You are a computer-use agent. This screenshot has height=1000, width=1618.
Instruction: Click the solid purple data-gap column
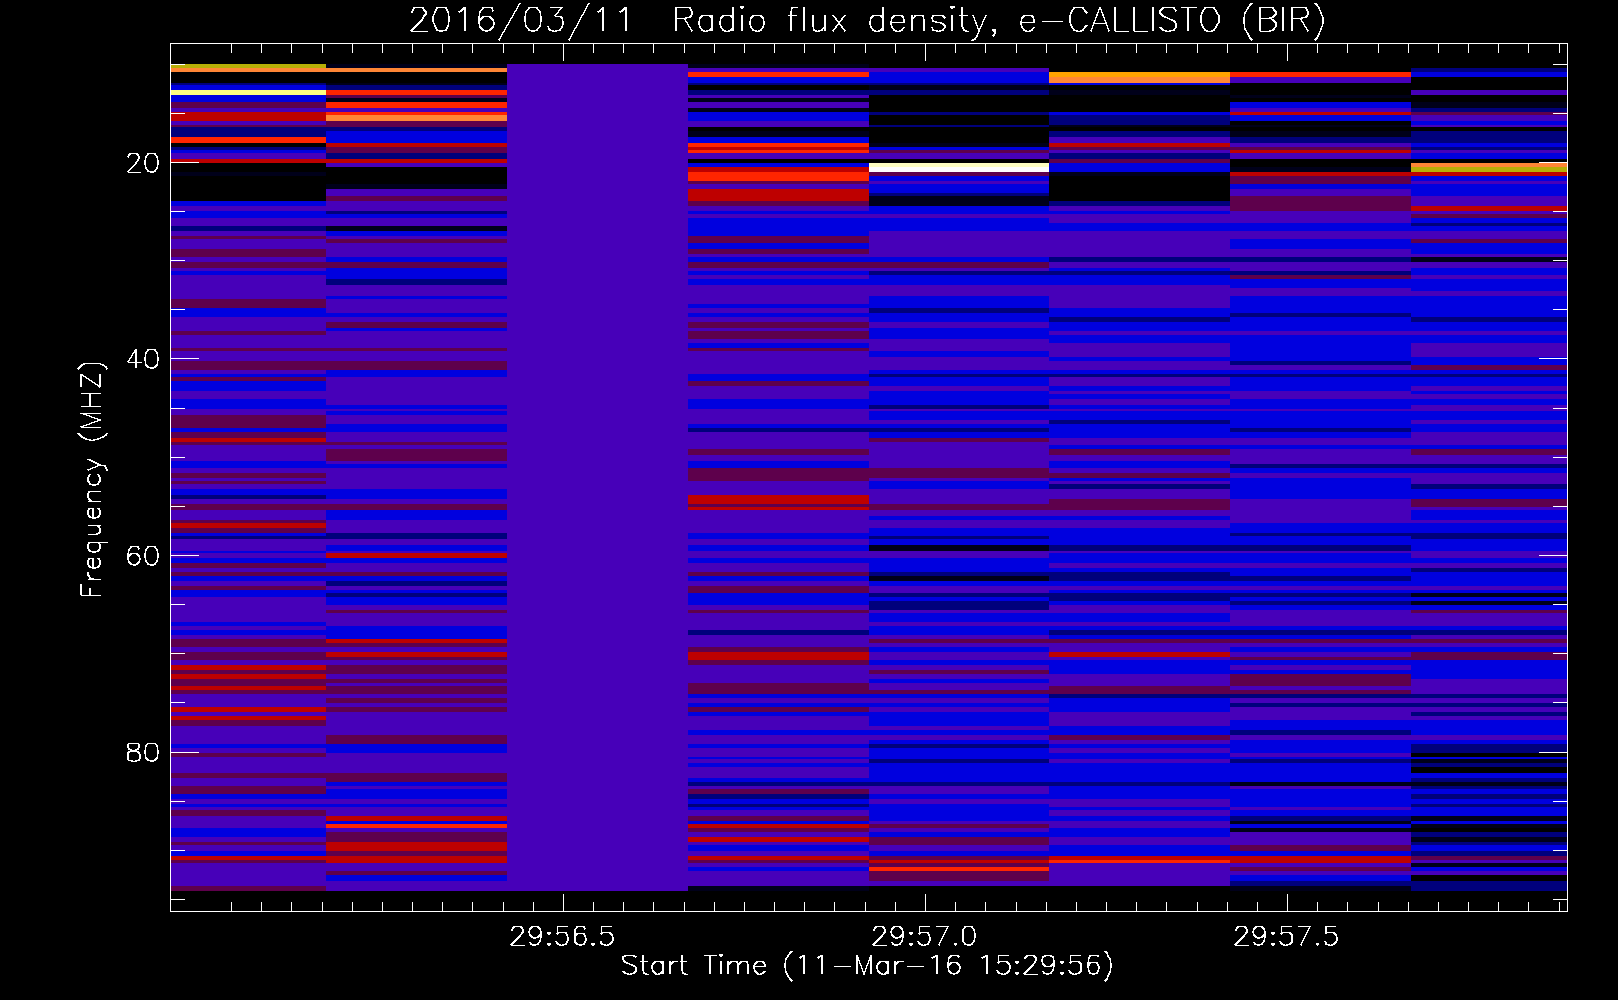click(597, 477)
